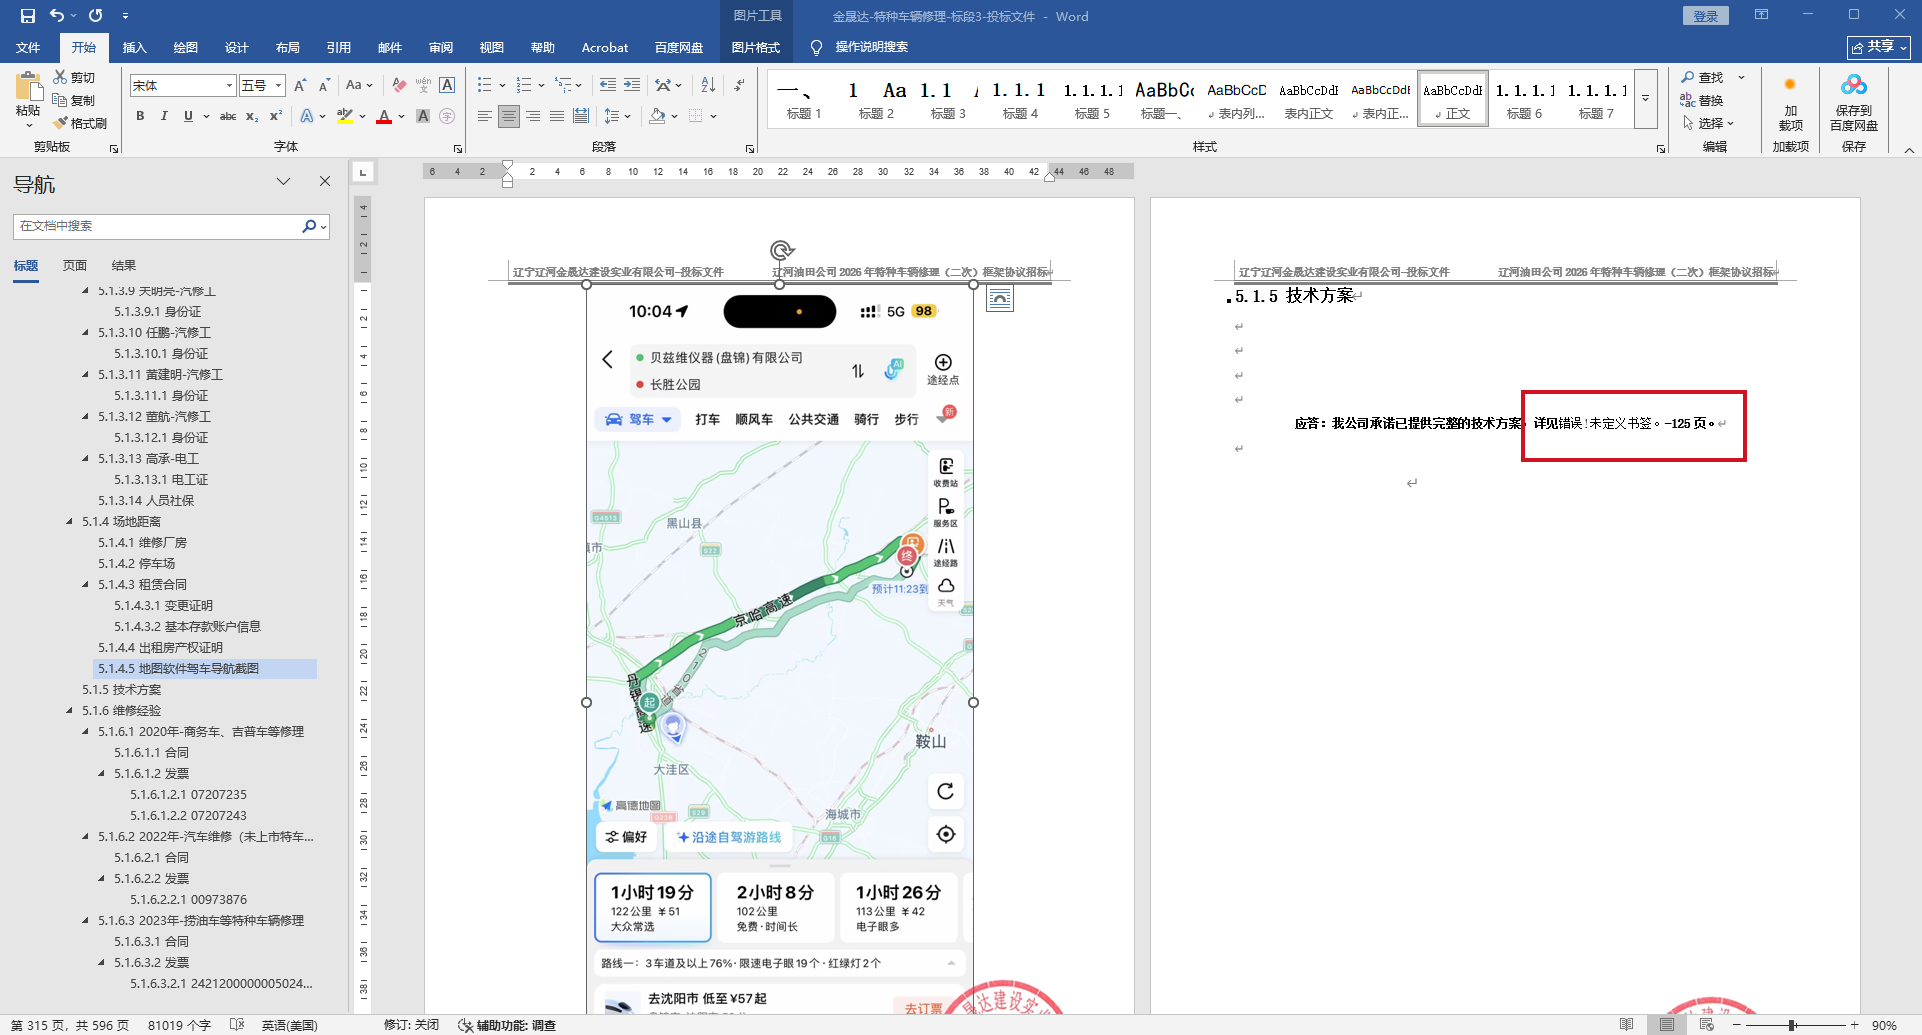Click the Paste clipboard icon

coord(28,87)
